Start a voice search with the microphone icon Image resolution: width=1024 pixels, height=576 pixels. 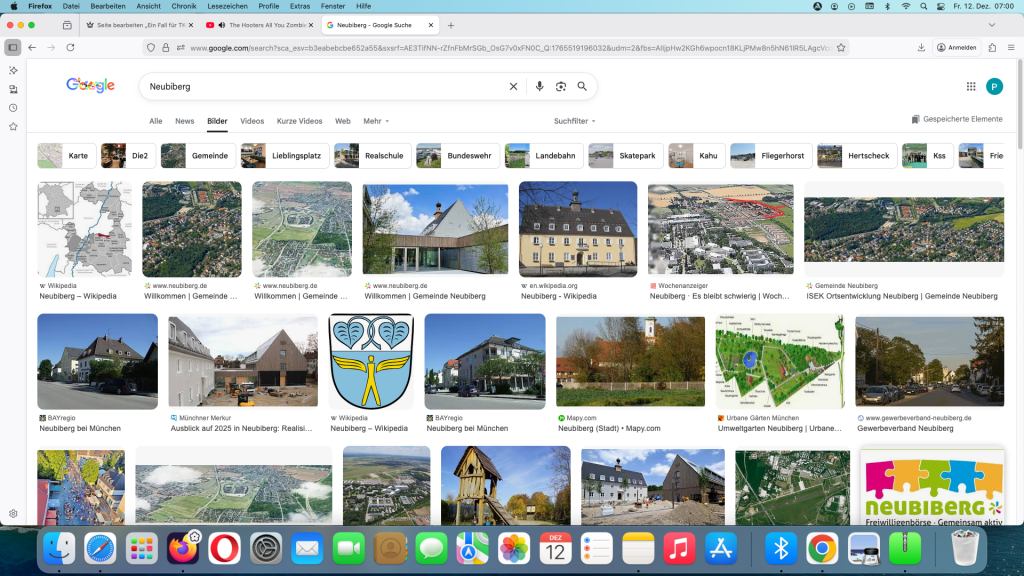[x=540, y=86]
